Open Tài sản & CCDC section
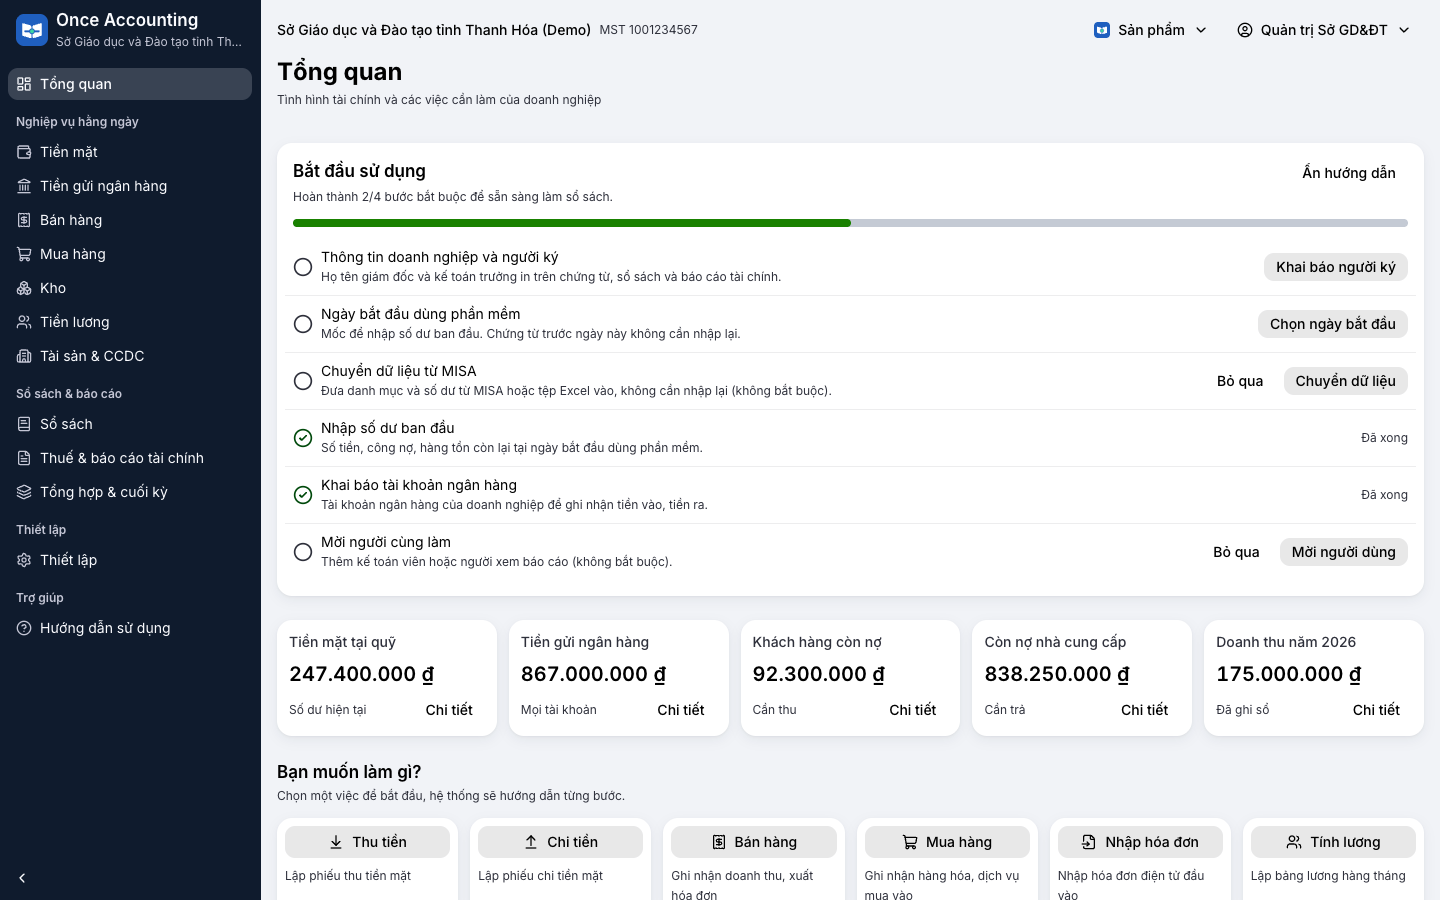The width and height of the screenshot is (1440, 900). pos(130,356)
